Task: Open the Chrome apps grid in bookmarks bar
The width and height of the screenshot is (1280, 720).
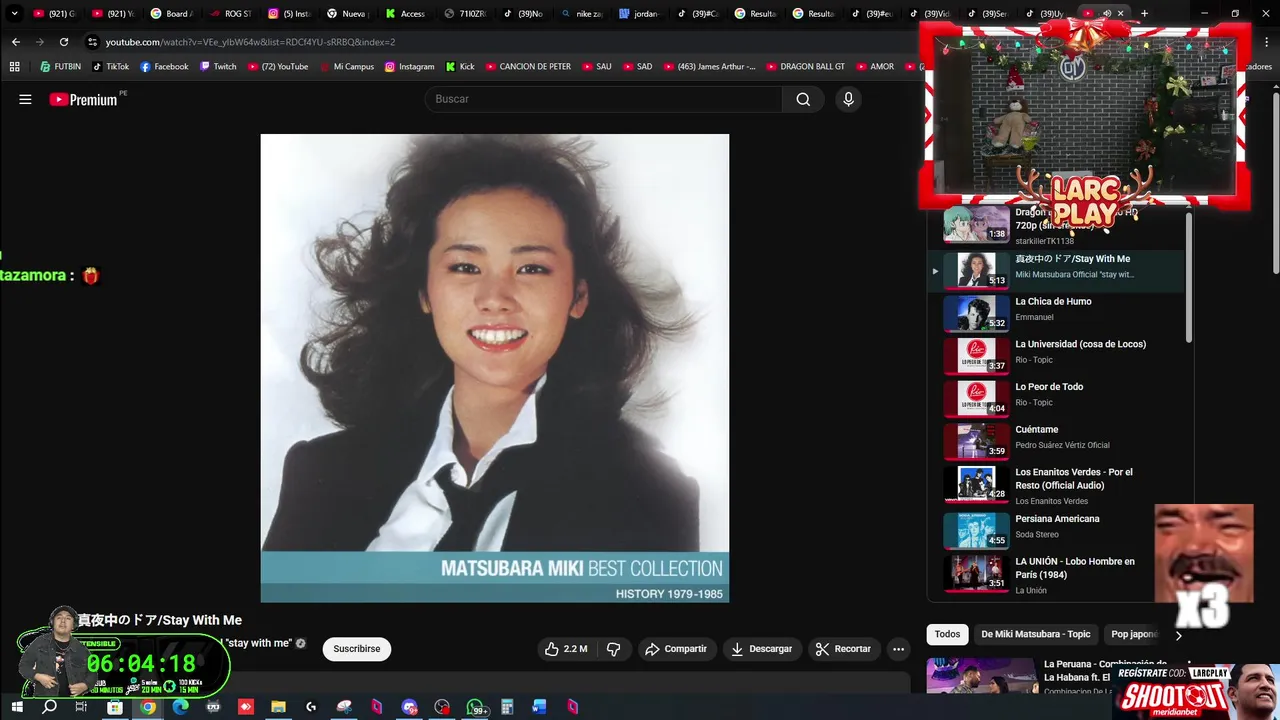Action: (14, 67)
